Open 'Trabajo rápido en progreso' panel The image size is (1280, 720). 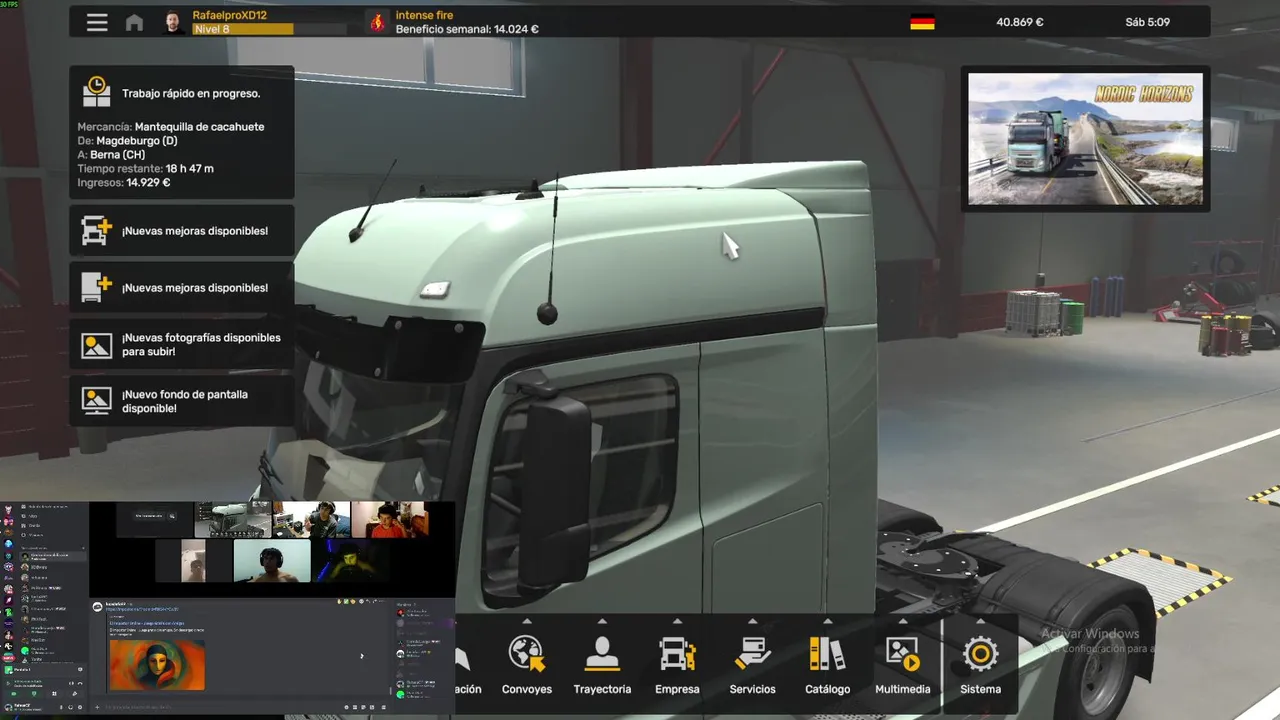182,132
